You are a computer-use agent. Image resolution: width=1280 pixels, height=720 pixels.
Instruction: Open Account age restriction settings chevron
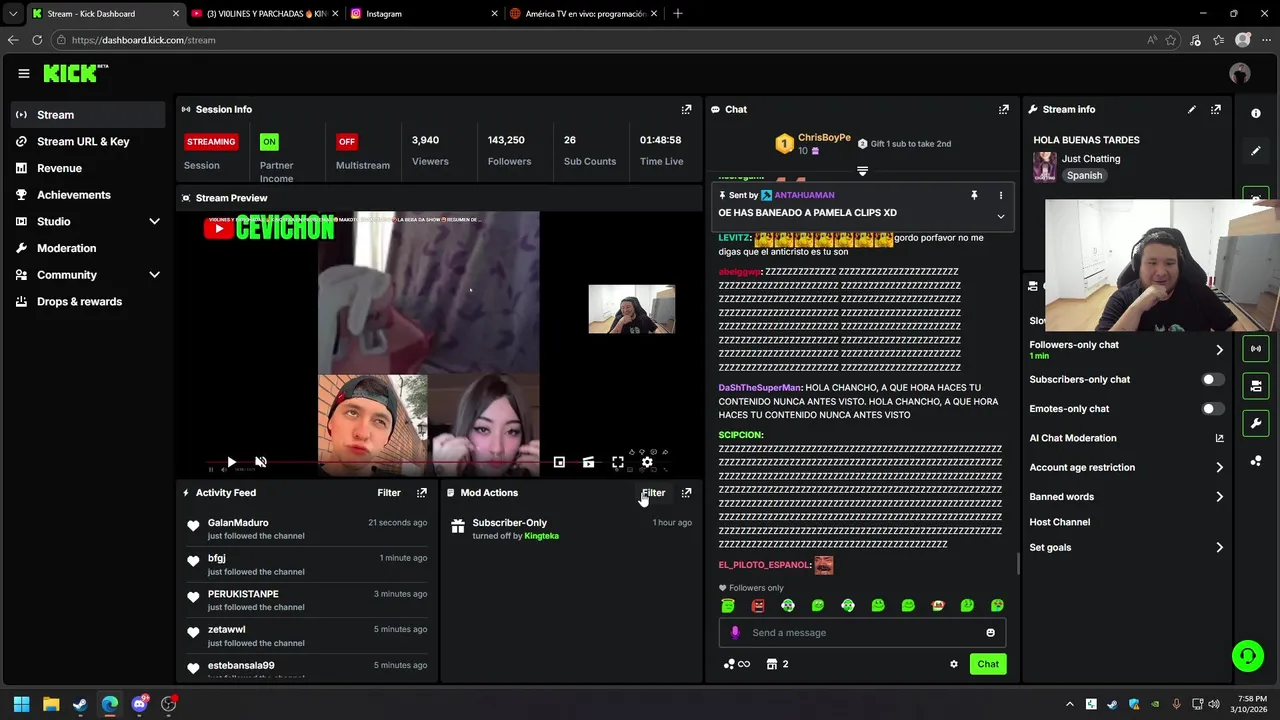tap(1219, 467)
